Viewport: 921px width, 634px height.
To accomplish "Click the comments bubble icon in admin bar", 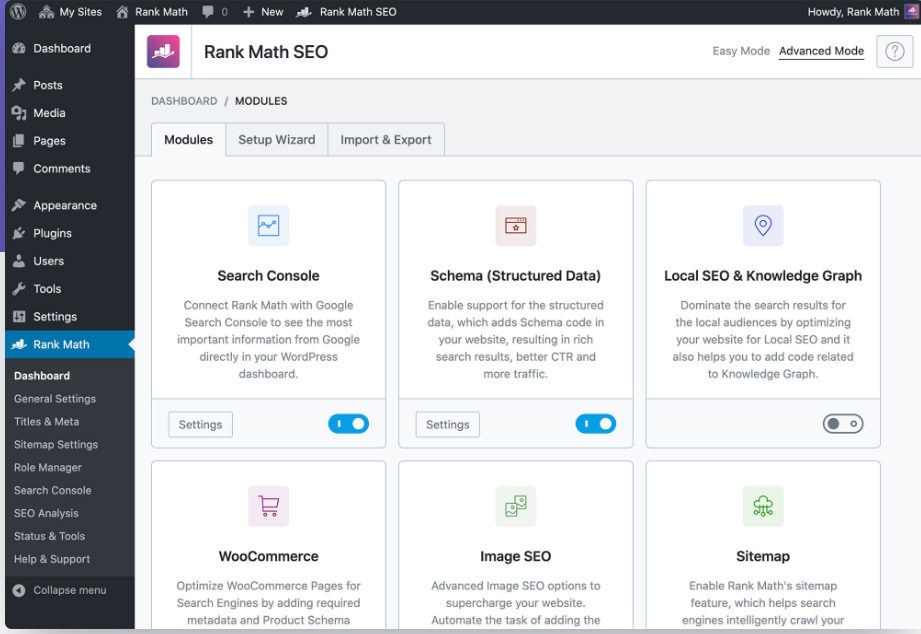I will coord(208,12).
